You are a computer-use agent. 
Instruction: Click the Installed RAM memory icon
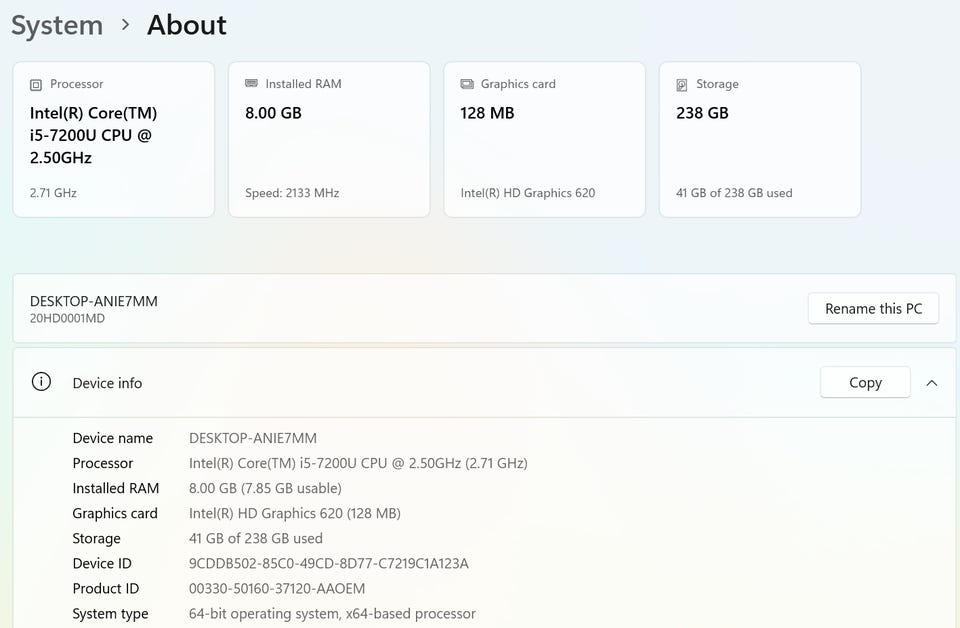251,83
